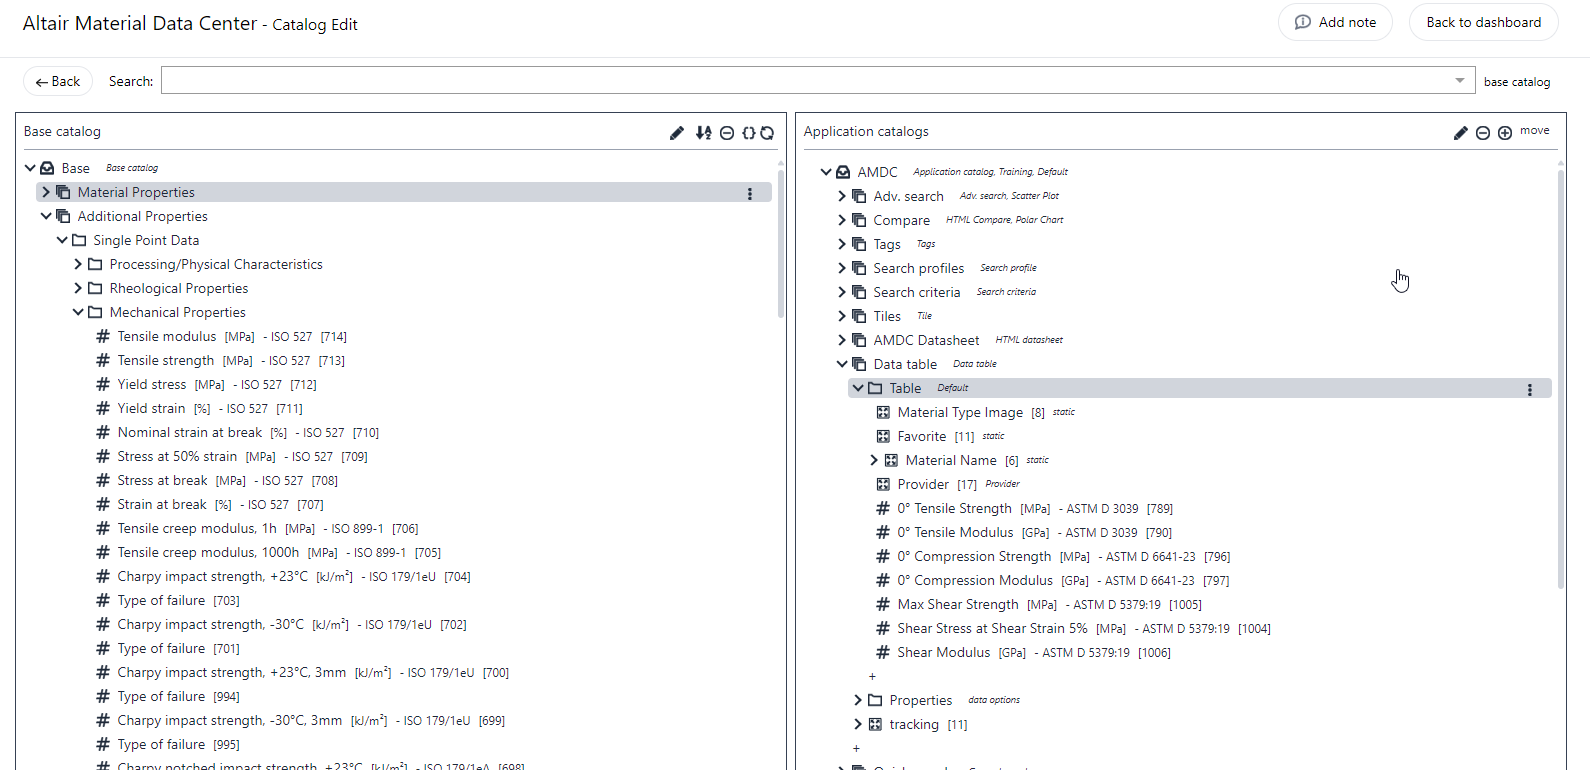Viewport: 1590px width, 770px height.
Task: Expand all via plus circle in Application catalogs
Action: tap(1505, 133)
